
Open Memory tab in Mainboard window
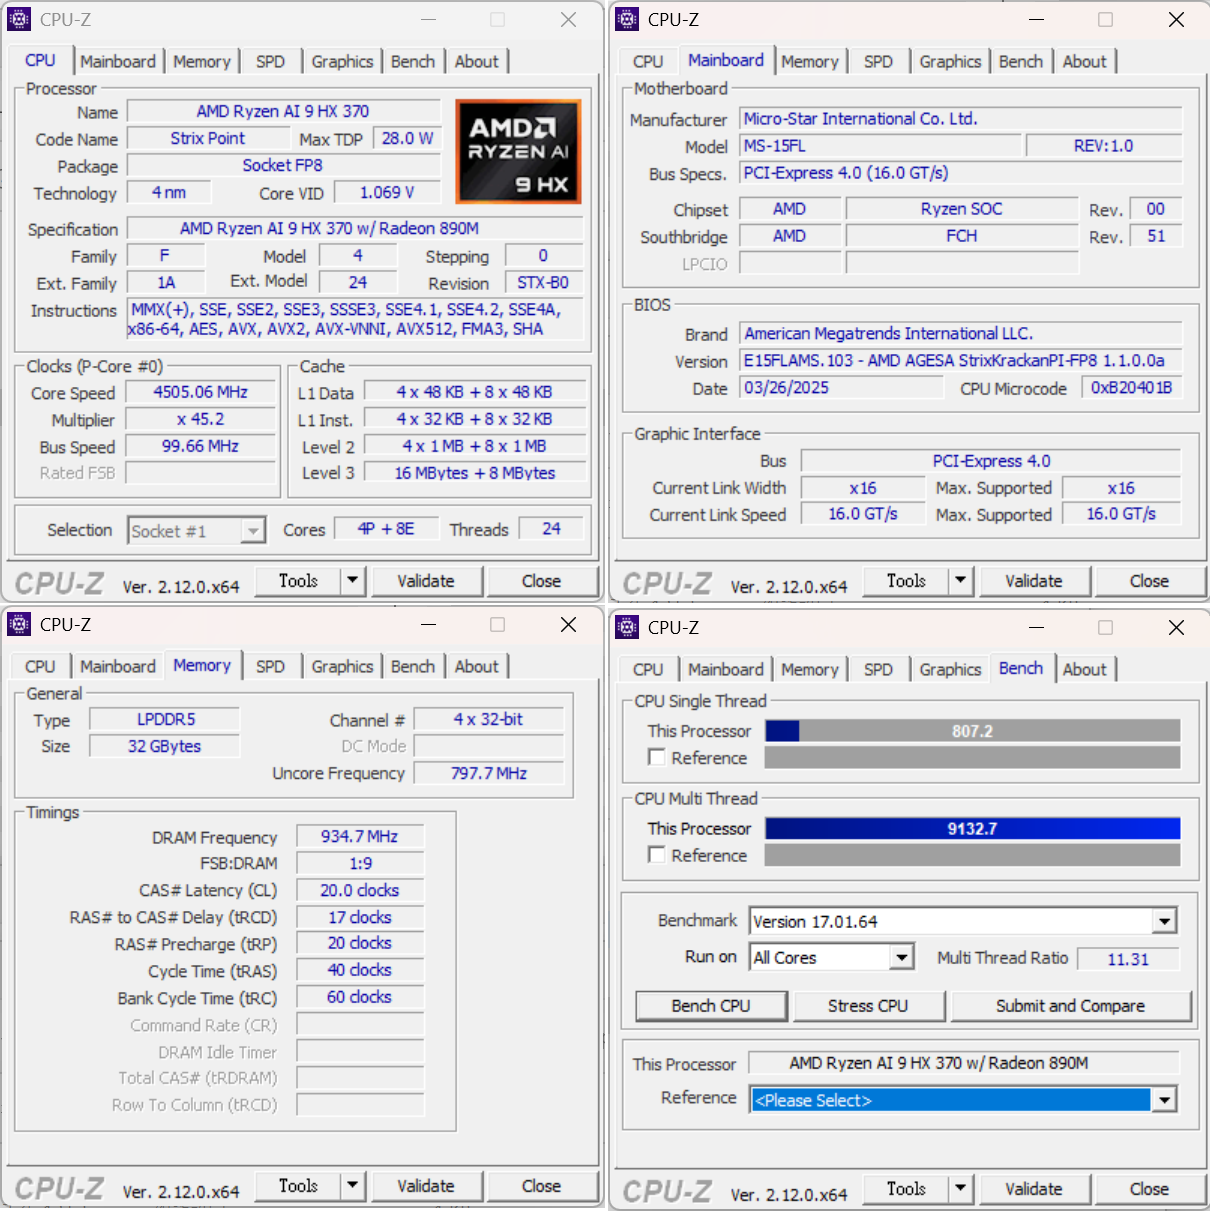point(810,61)
